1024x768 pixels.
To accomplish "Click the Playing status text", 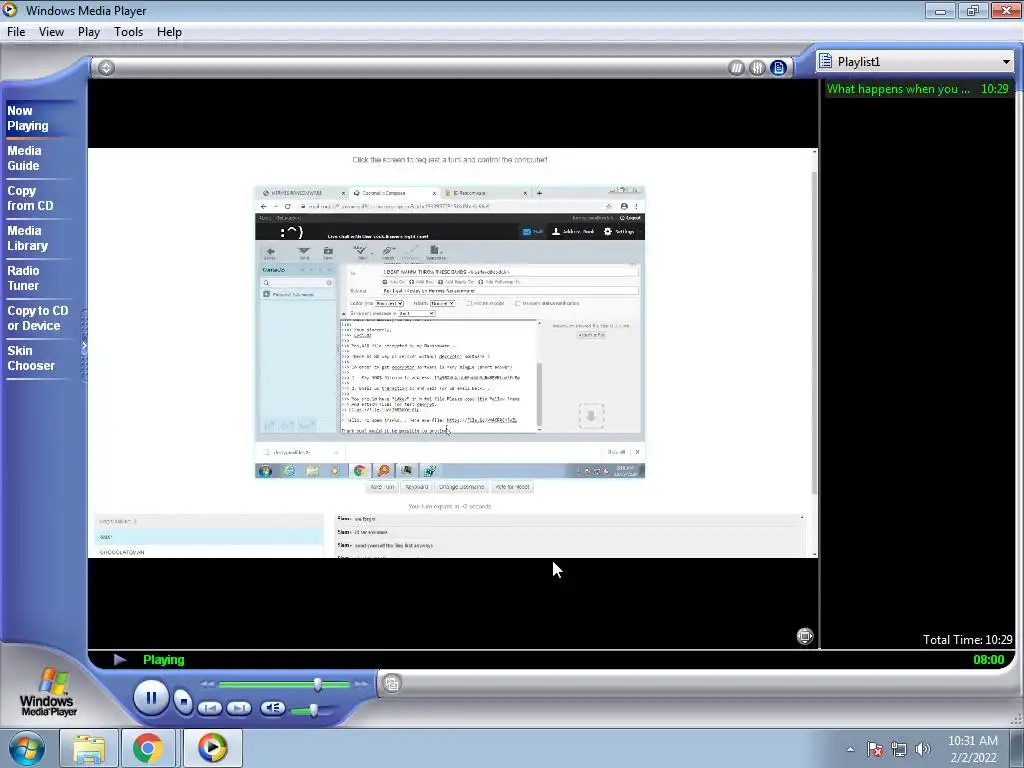I will pos(163,660).
